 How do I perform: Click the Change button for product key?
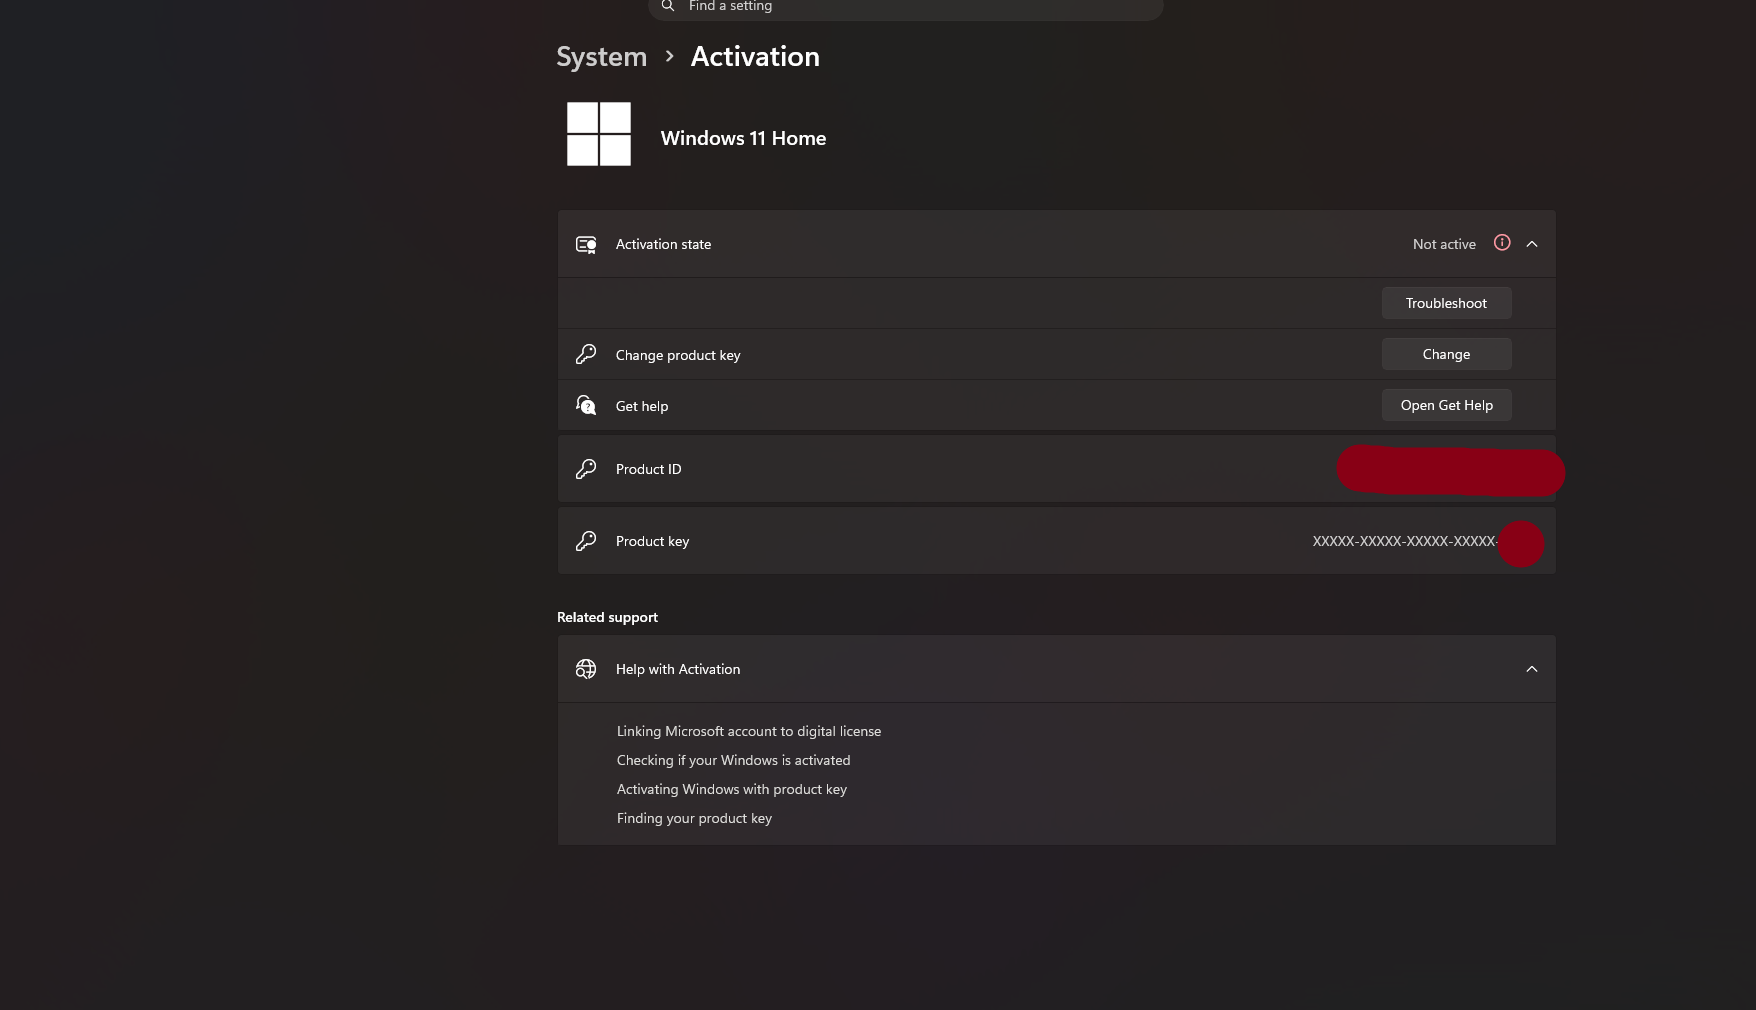click(1446, 354)
